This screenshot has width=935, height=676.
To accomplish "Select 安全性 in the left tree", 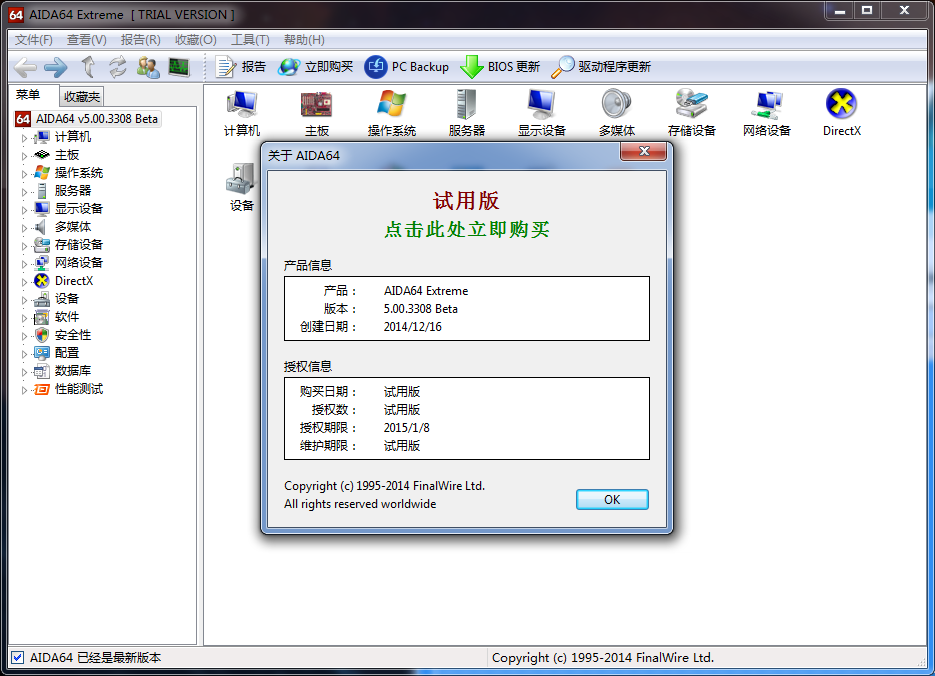I will tap(73, 335).
